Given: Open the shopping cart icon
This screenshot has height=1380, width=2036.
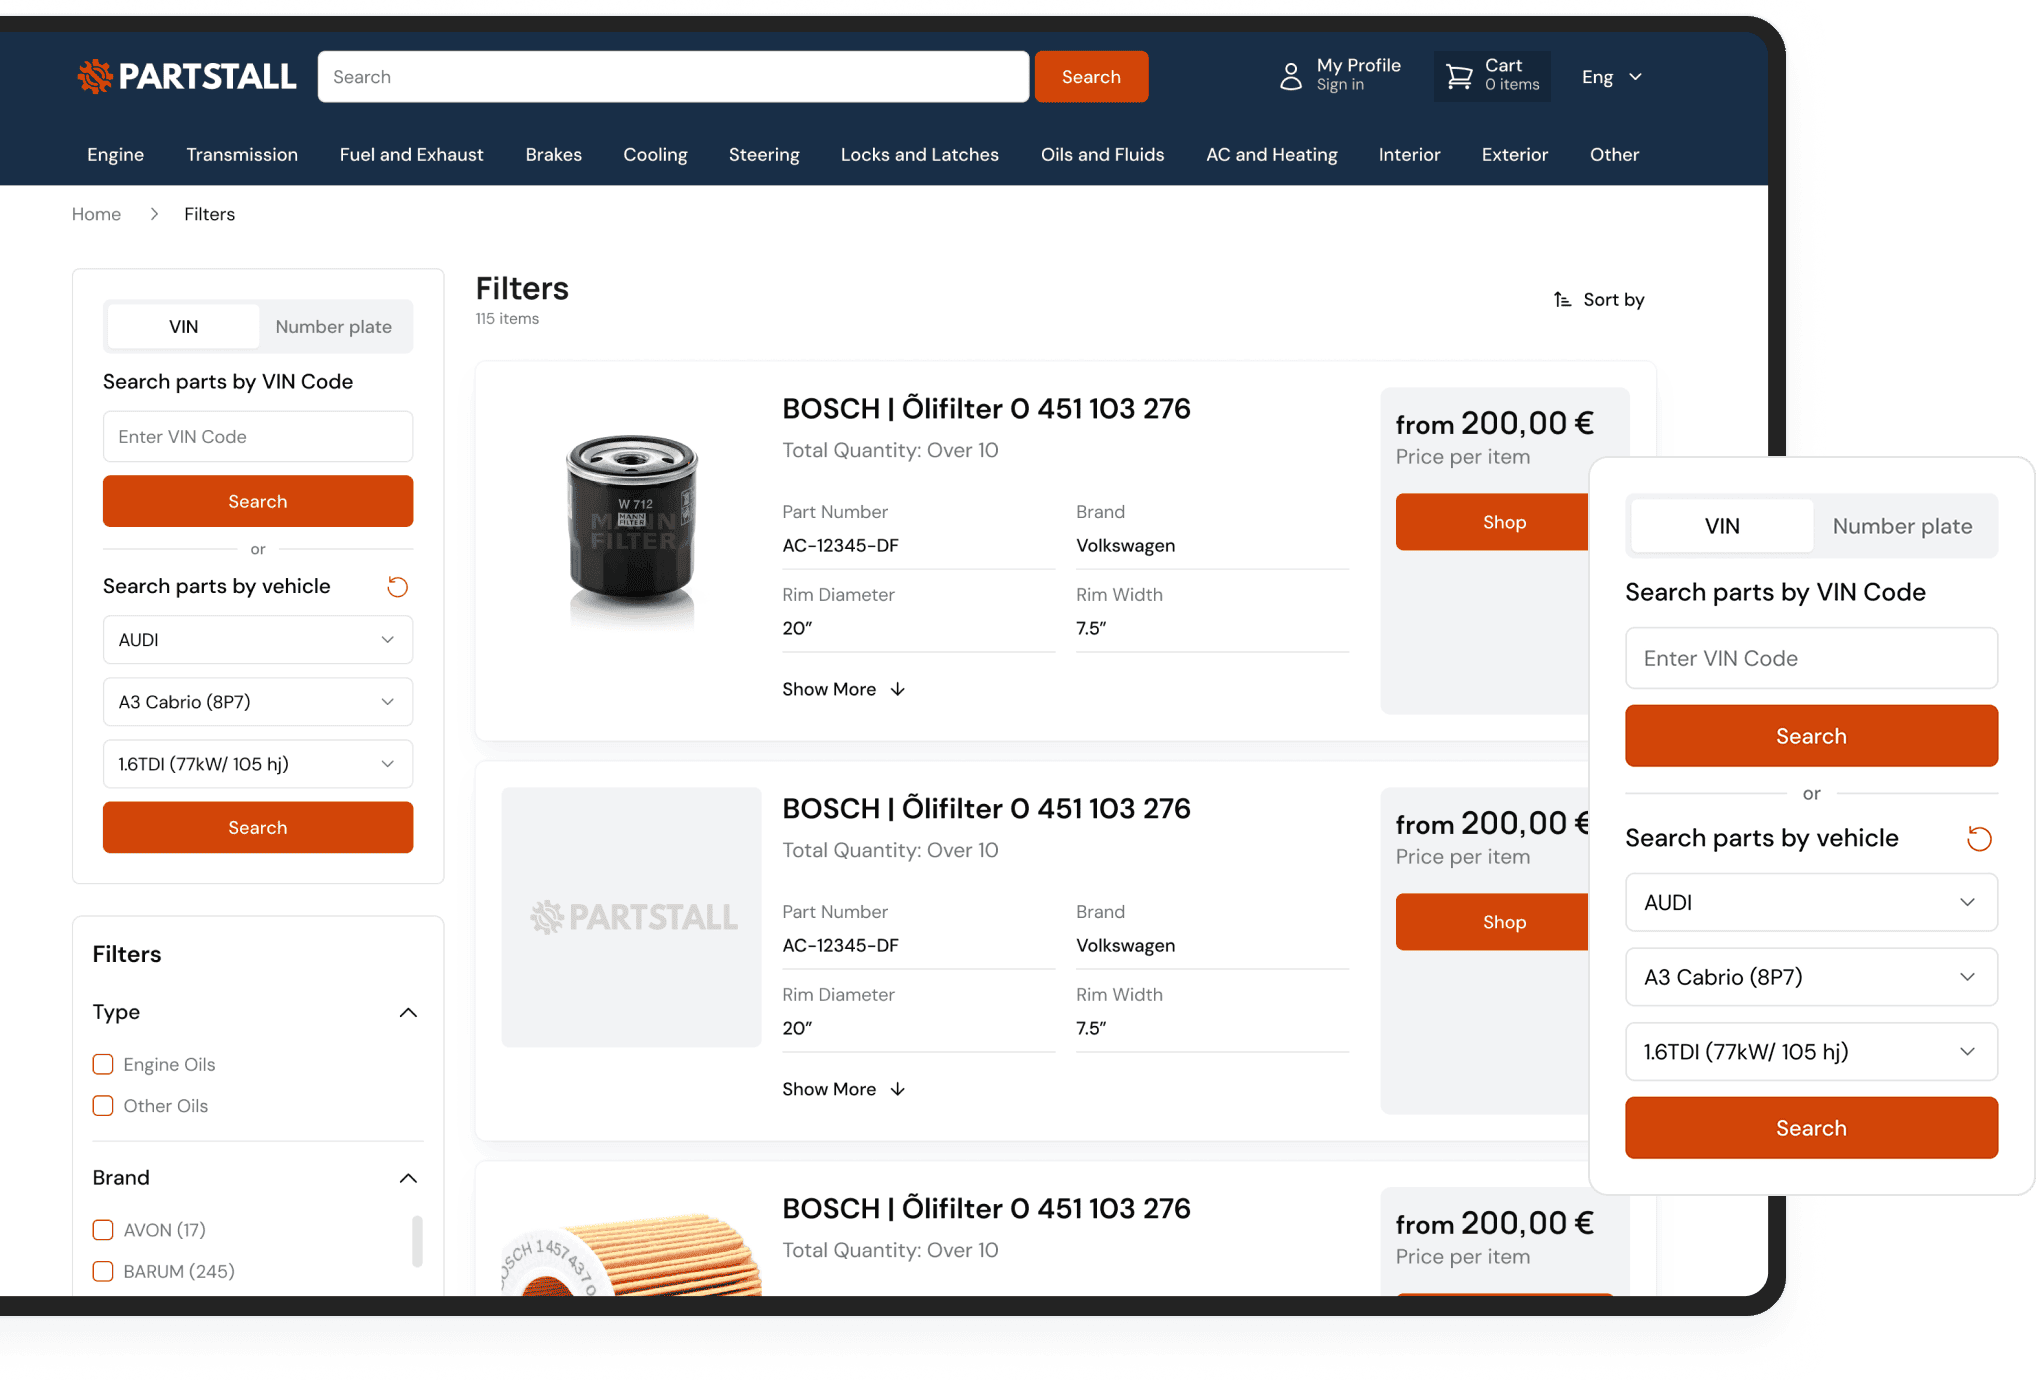Looking at the screenshot, I should [x=1459, y=76].
